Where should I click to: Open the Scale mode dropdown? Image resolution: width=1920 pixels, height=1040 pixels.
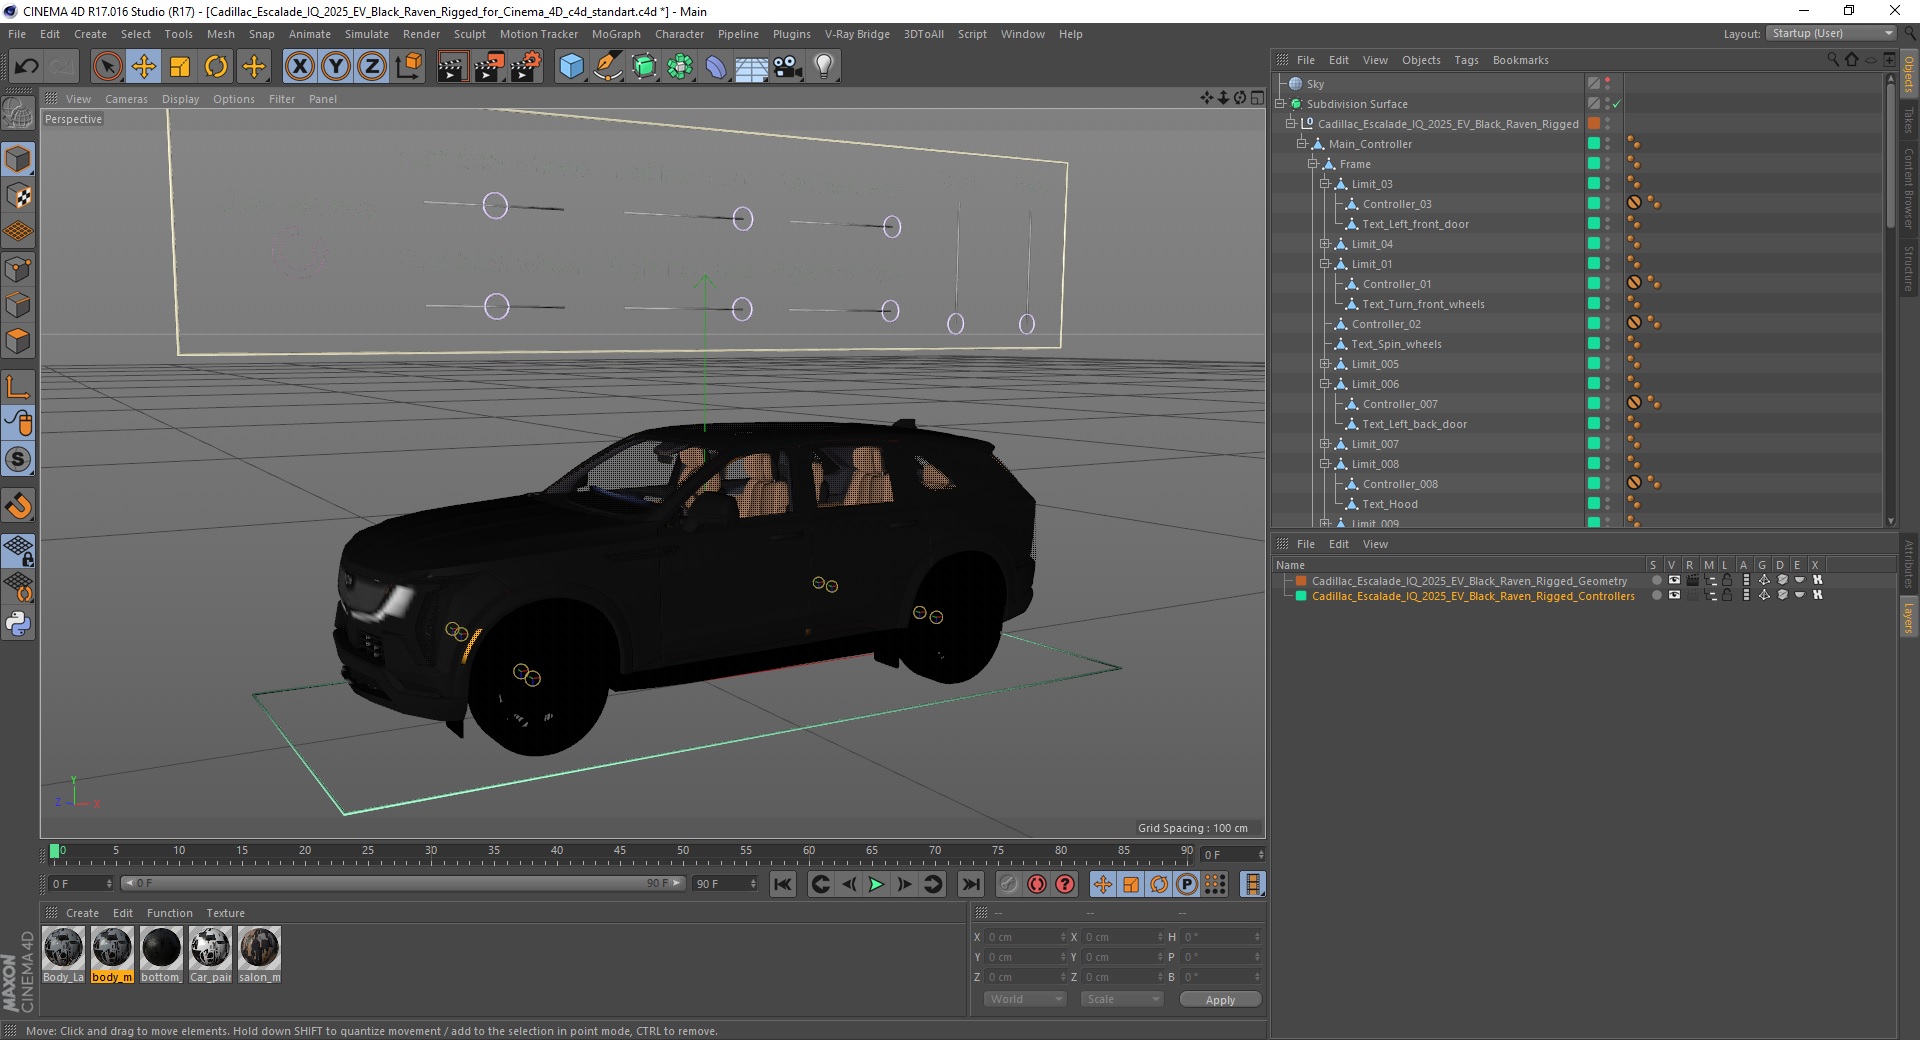(x=1122, y=999)
